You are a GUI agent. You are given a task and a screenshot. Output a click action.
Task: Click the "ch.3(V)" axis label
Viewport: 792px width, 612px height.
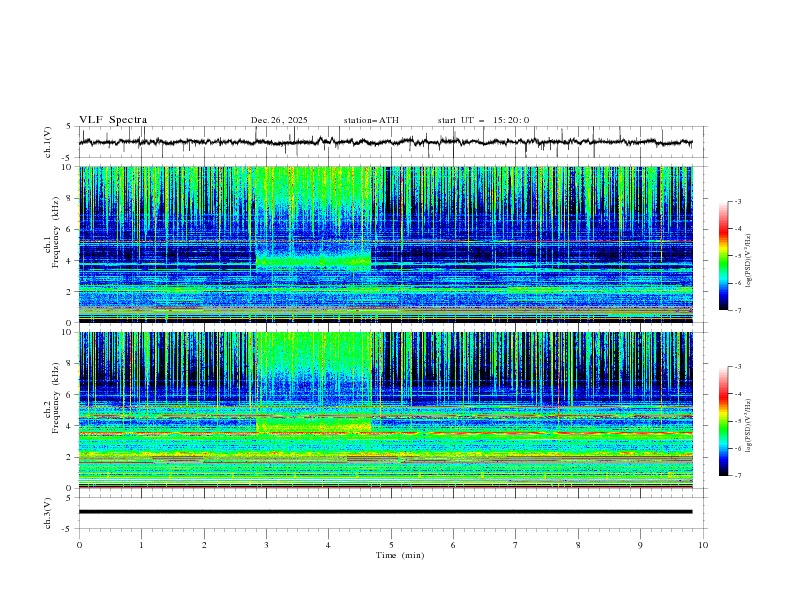pyautogui.click(x=48, y=513)
